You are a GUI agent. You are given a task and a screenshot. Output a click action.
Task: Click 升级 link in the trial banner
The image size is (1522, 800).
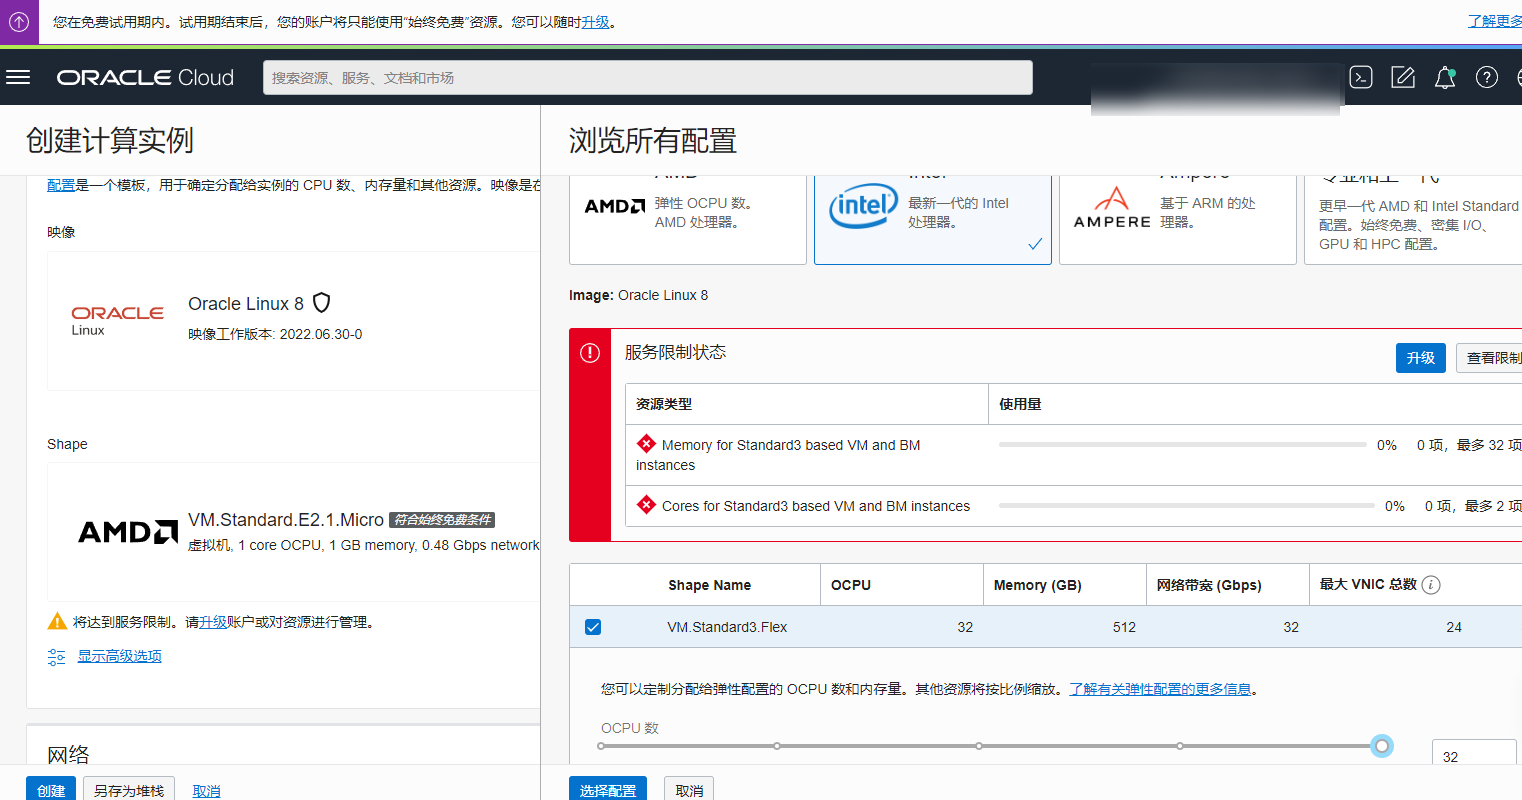[595, 22]
